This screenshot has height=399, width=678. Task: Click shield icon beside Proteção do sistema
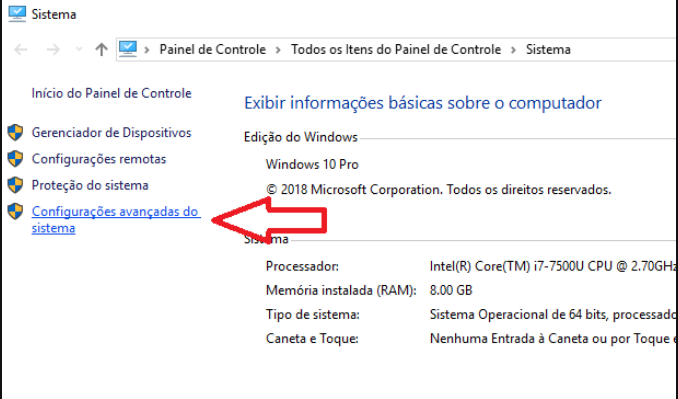pyautogui.click(x=16, y=185)
